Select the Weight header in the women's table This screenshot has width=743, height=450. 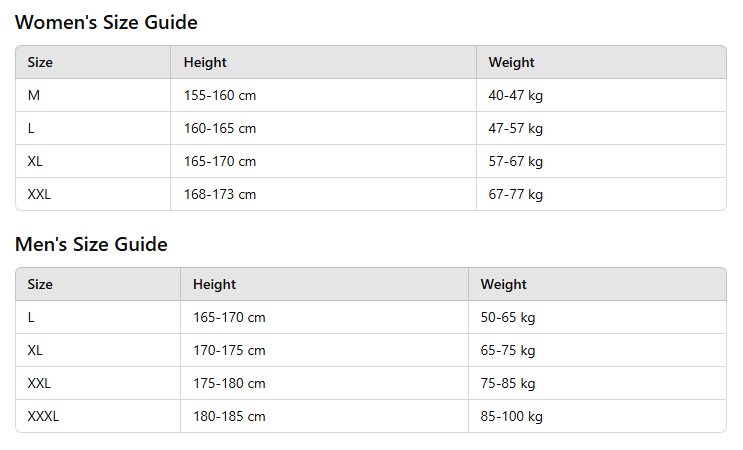coord(511,62)
